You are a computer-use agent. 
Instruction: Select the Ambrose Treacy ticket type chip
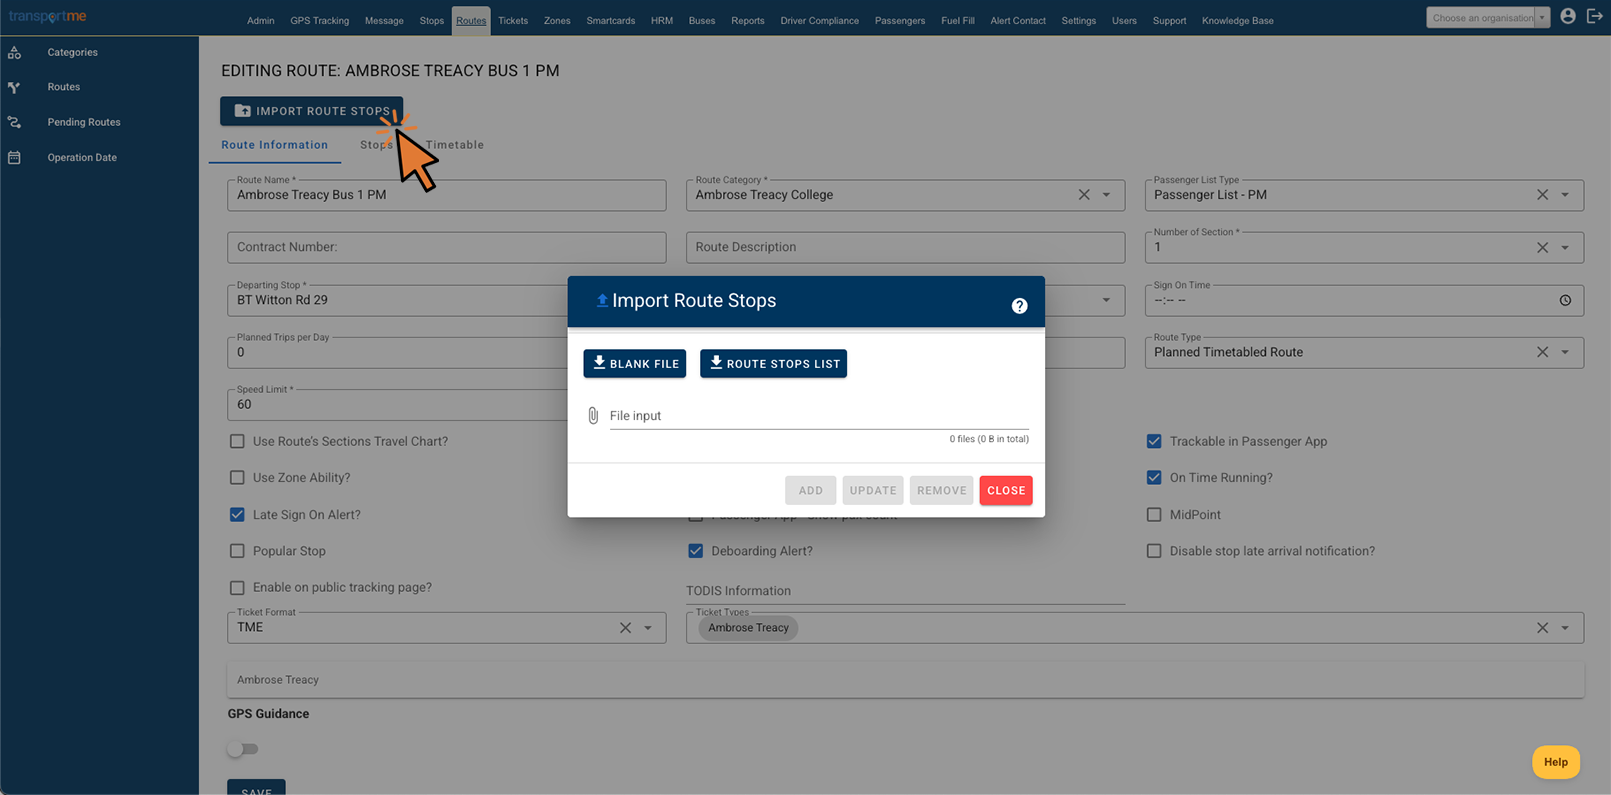[749, 628]
